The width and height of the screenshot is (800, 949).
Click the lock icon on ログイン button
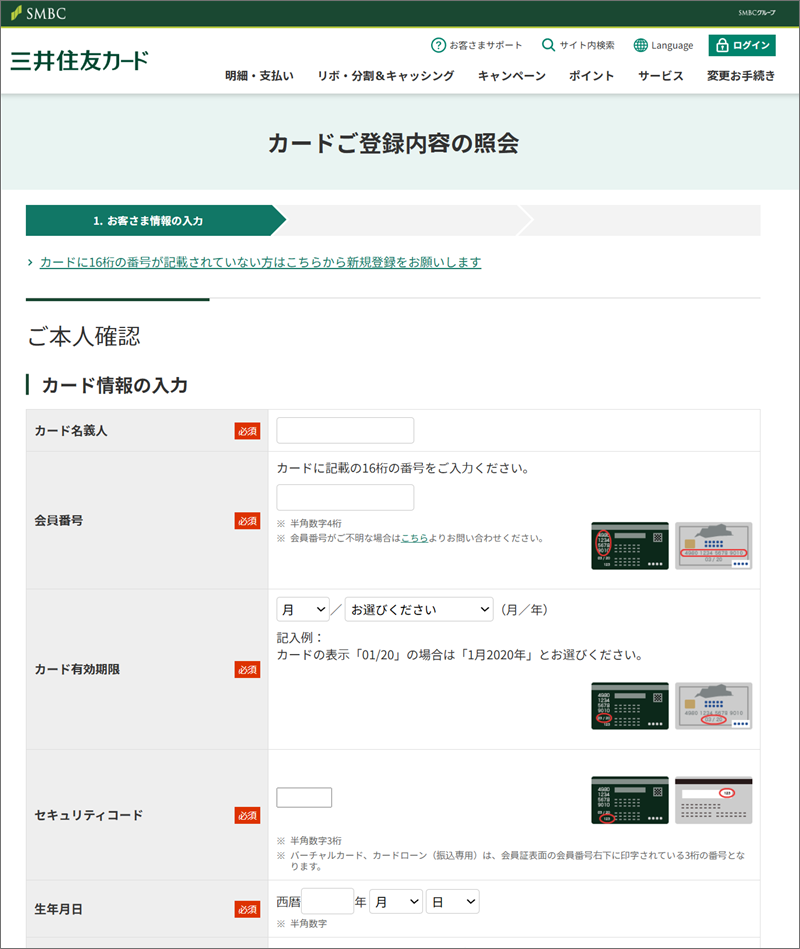(722, 45)
